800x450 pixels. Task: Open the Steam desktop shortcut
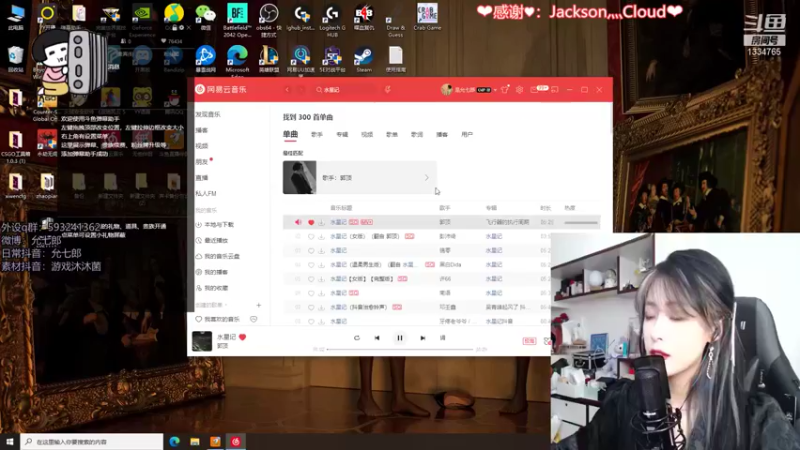[x=364, y=60]
